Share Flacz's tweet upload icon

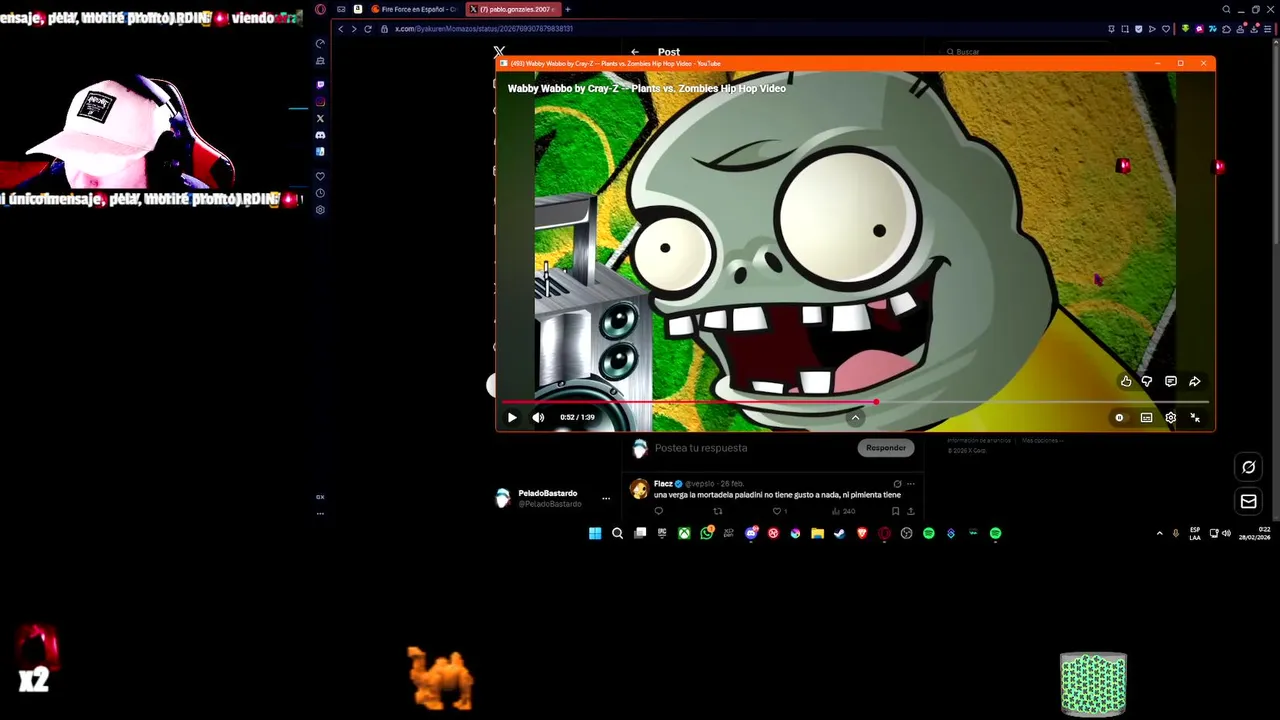[x=910, y=511]
